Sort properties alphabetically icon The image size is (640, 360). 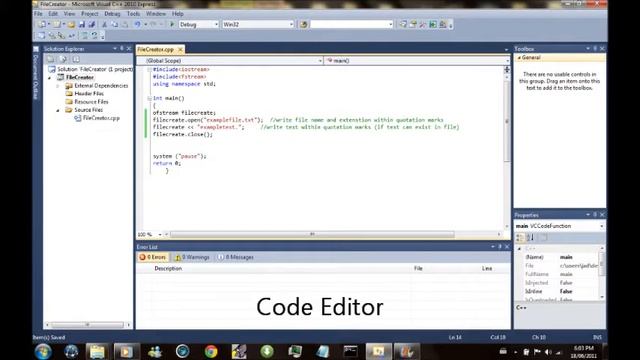(x=530, y=237)
